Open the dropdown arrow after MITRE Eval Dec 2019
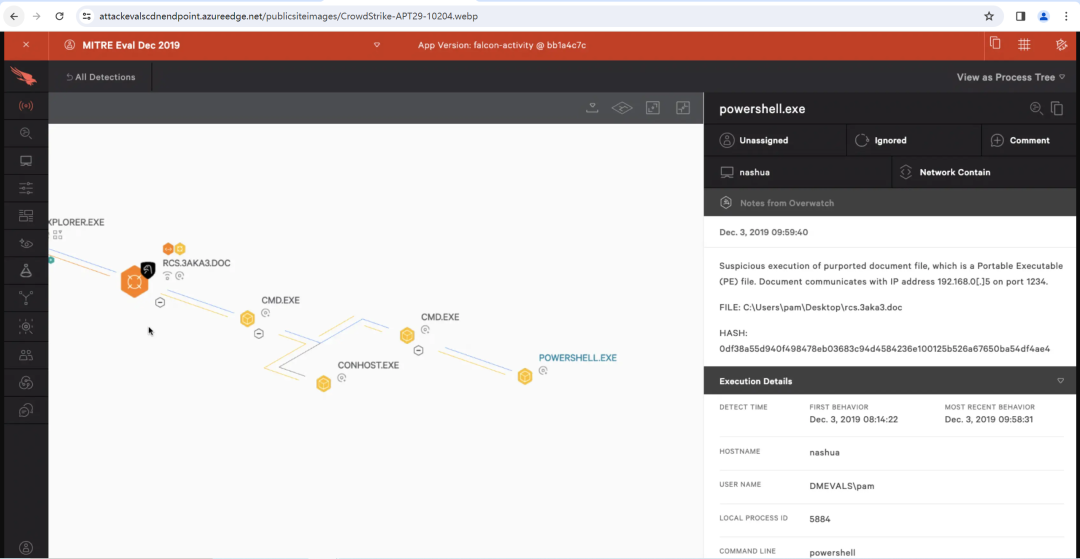The height and width of the screenshot is (559, 1080). (377, 45)
